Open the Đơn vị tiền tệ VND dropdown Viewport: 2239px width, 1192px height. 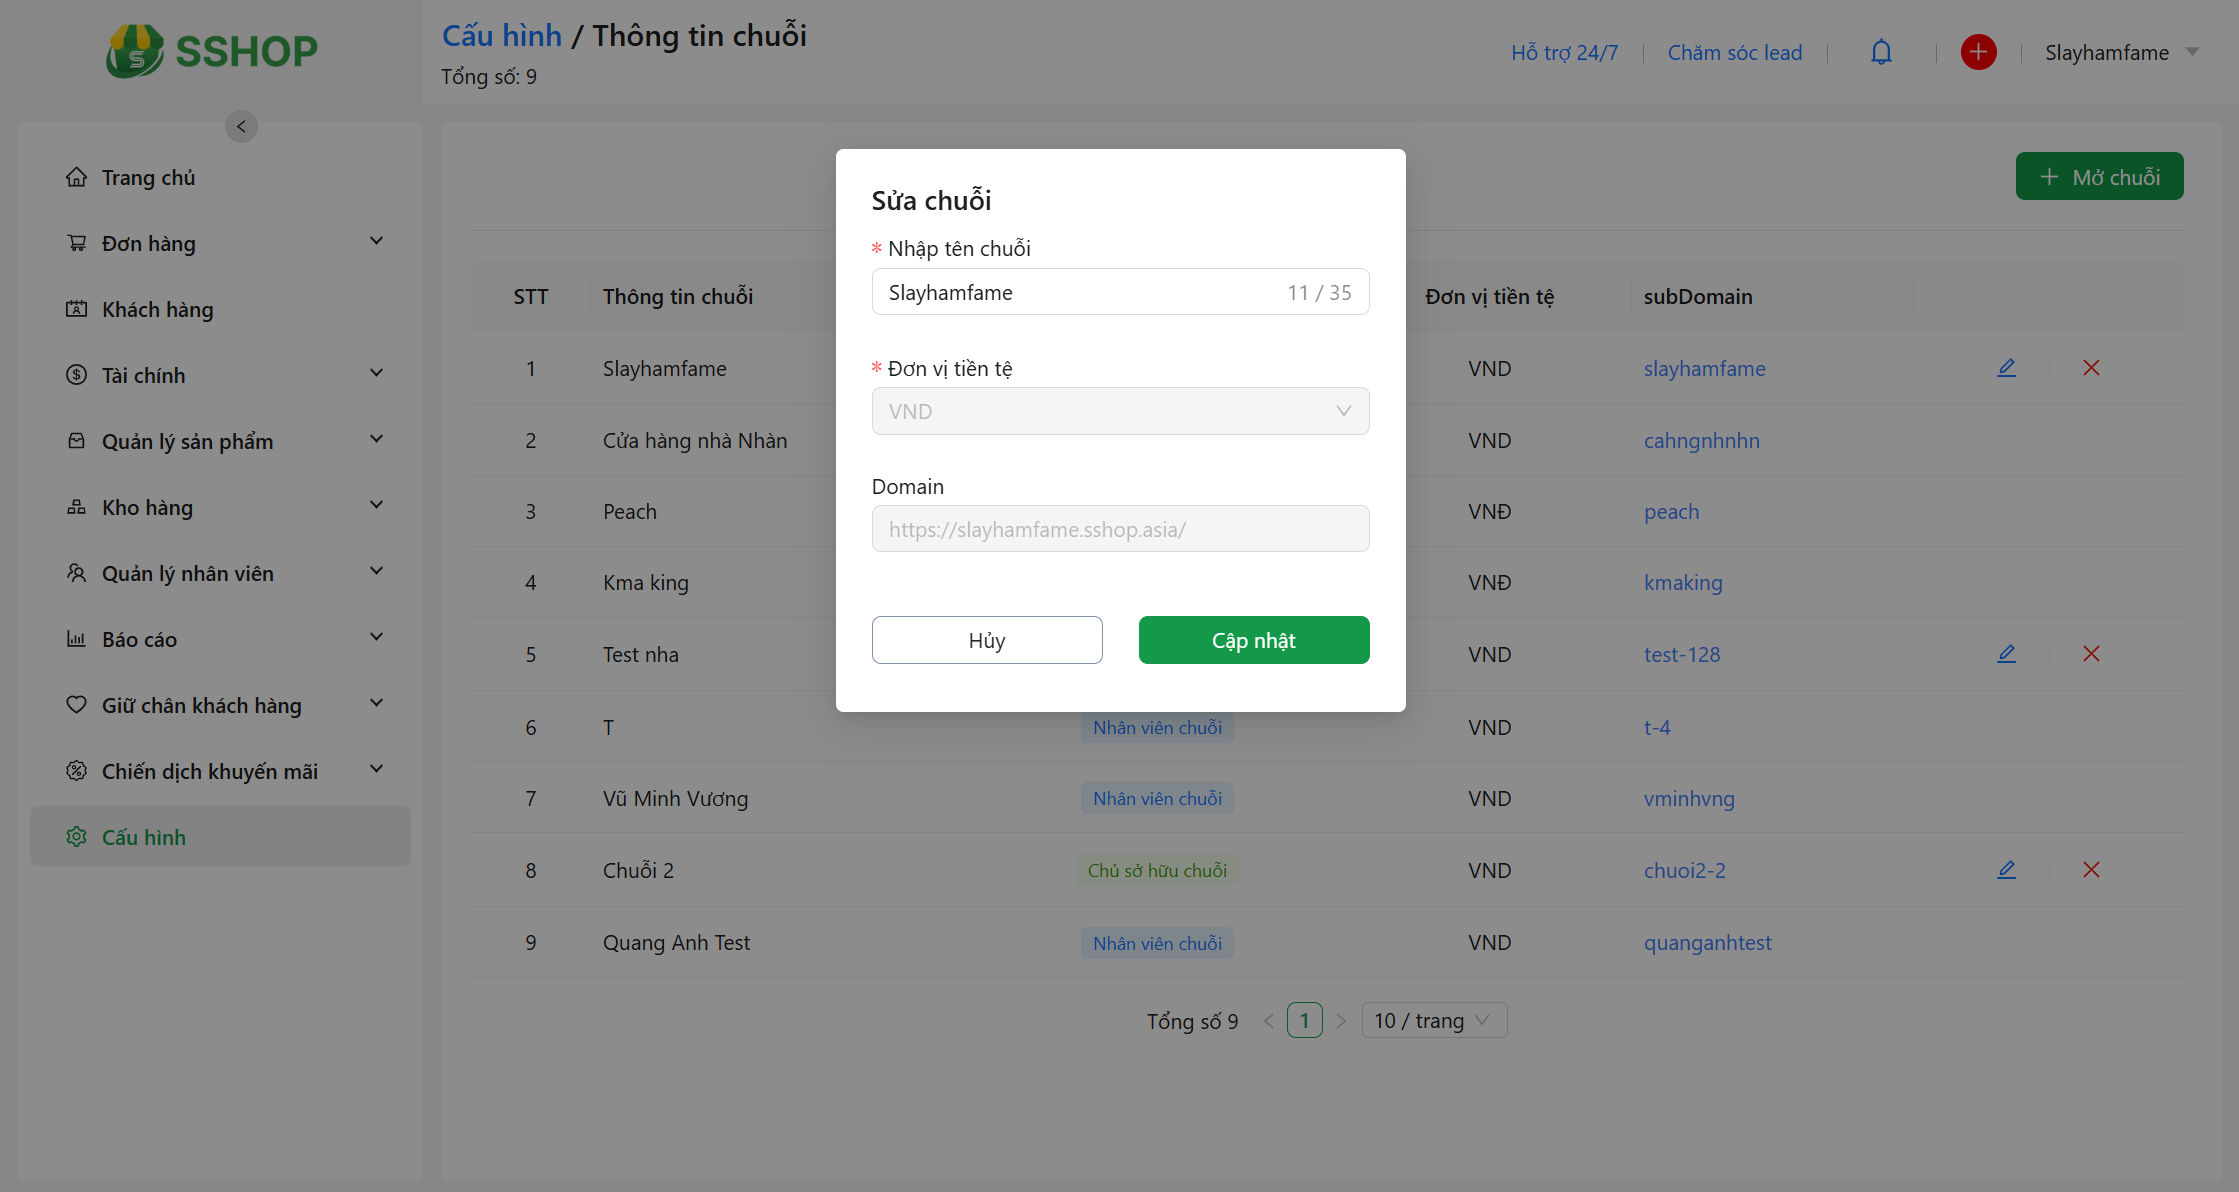(x=1120, y=411)
